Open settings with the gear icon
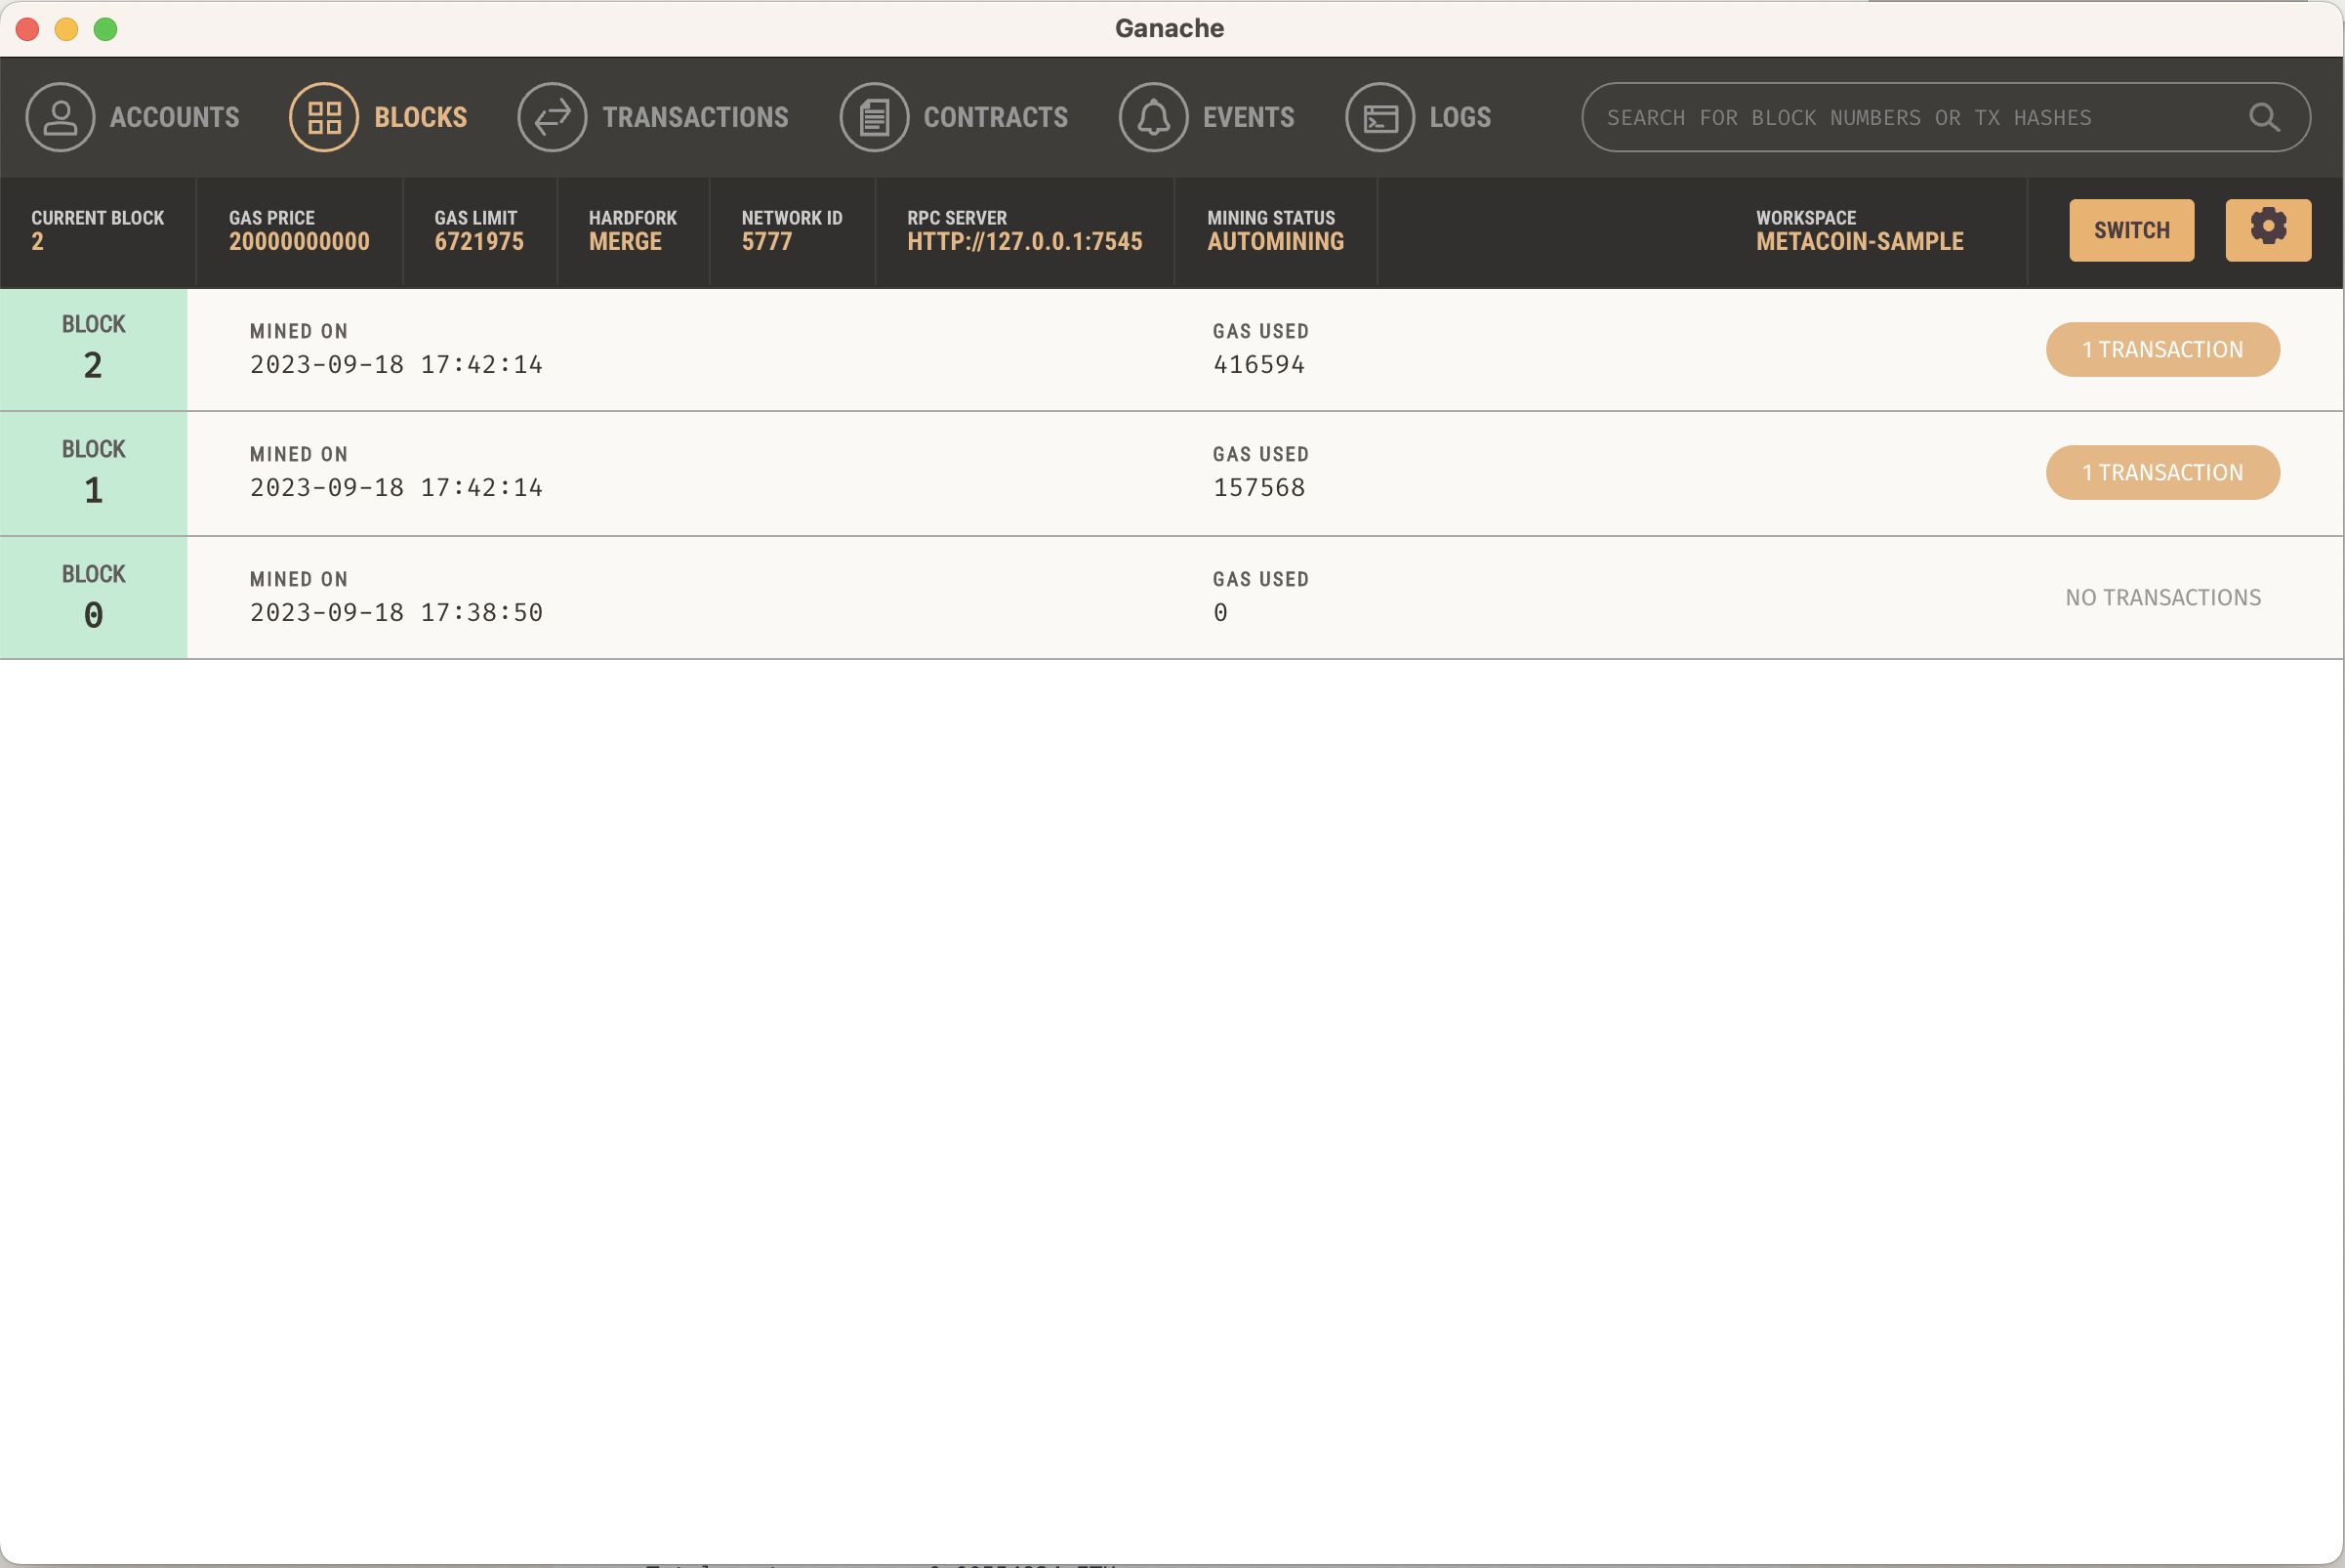Viewport: 2345px width, 1568px height. tap(2268, 229)
